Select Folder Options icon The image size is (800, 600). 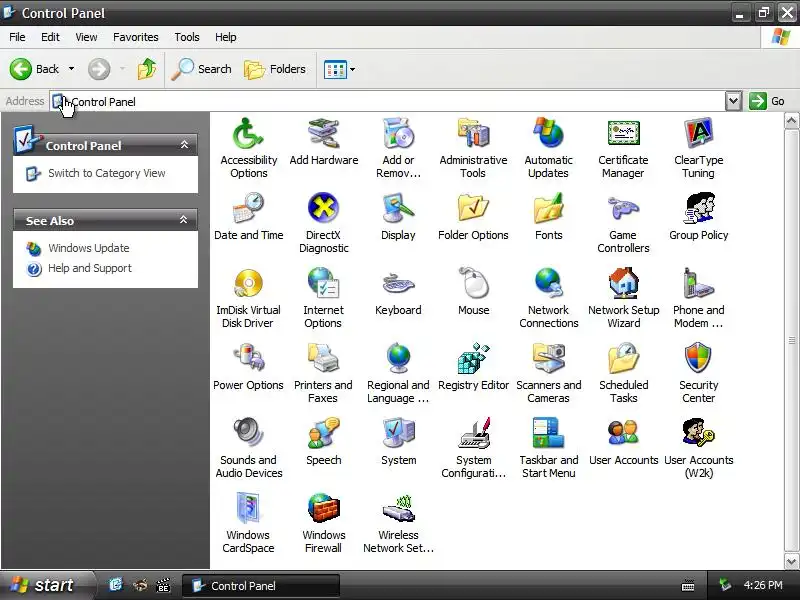coord(473,208)
